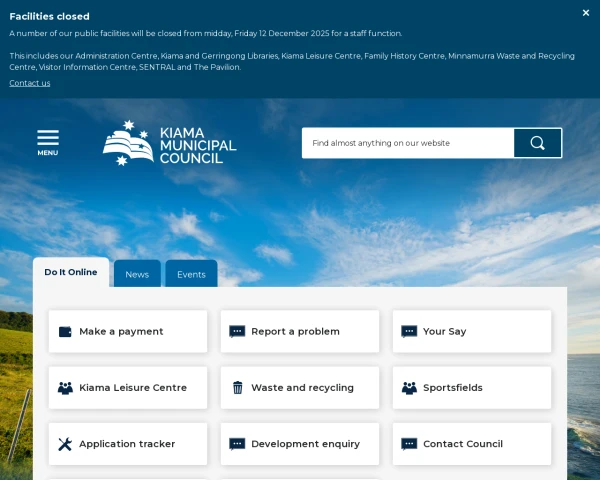
Task: Select the Do It Online tab
Action: point(71,272)
